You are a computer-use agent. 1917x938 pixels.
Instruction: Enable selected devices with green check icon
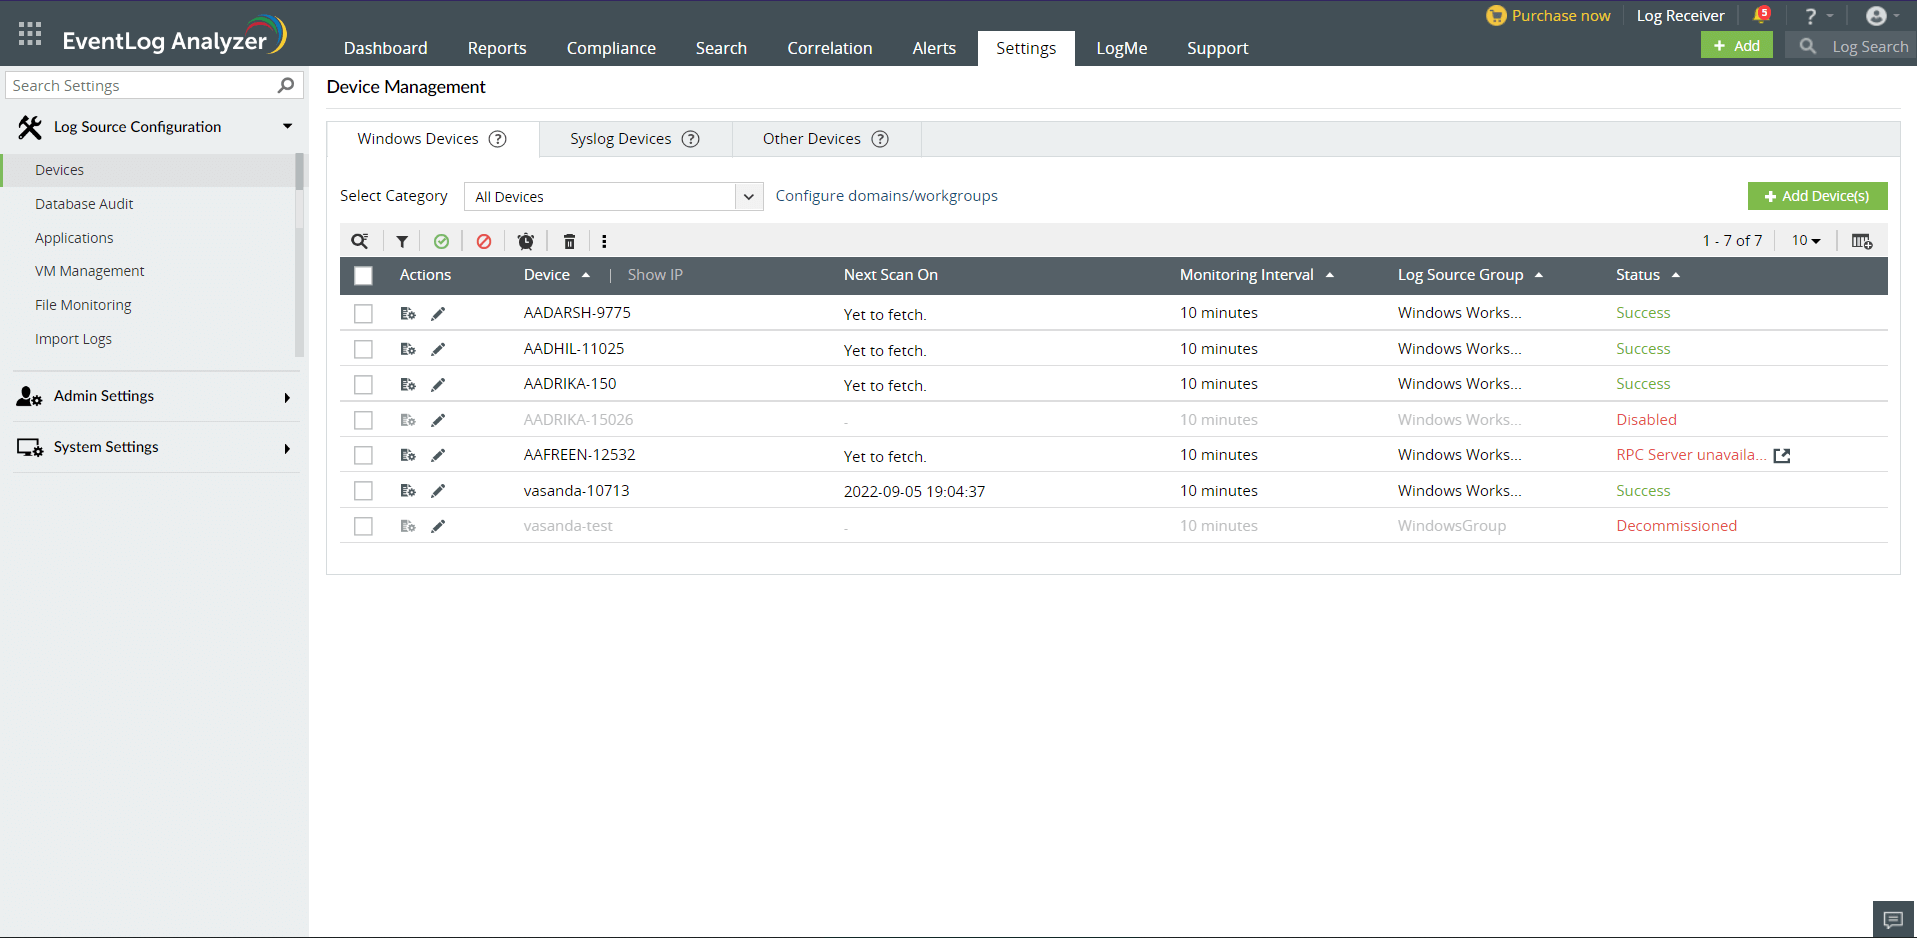click(x=443, y=241)
